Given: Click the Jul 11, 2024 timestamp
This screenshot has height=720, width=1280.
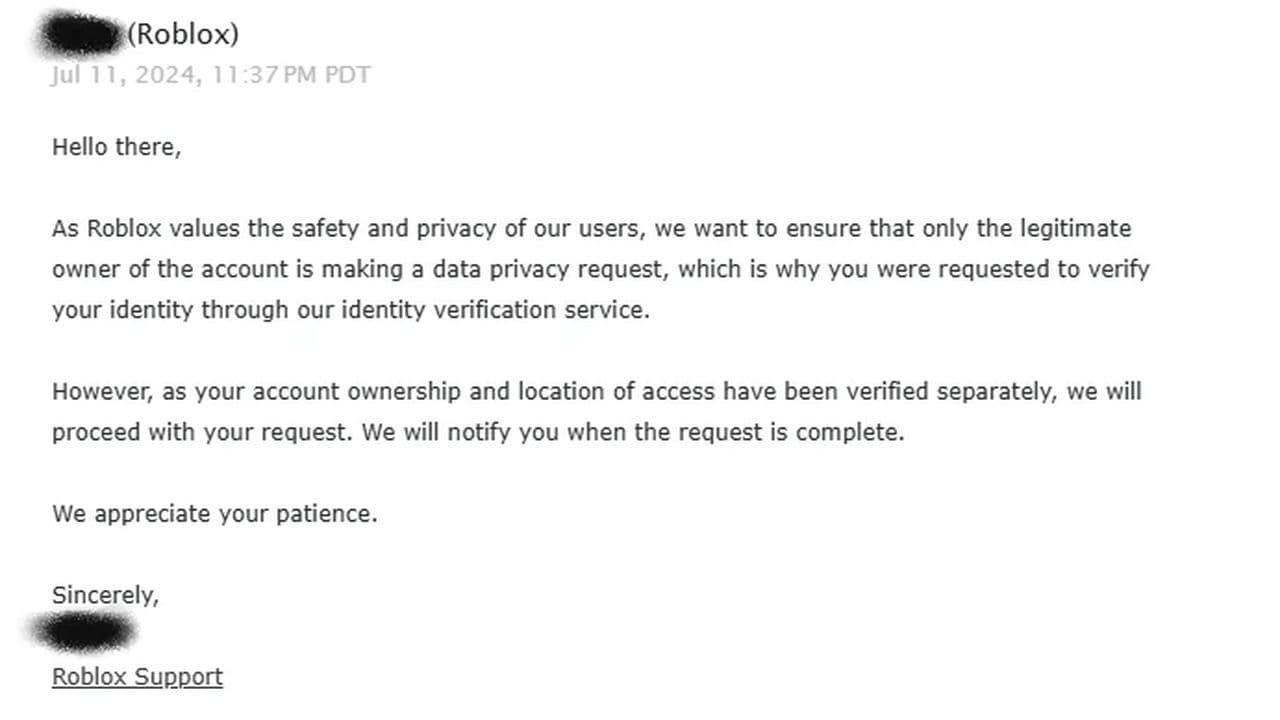Looking at the screenshot, I should point(124,75).
